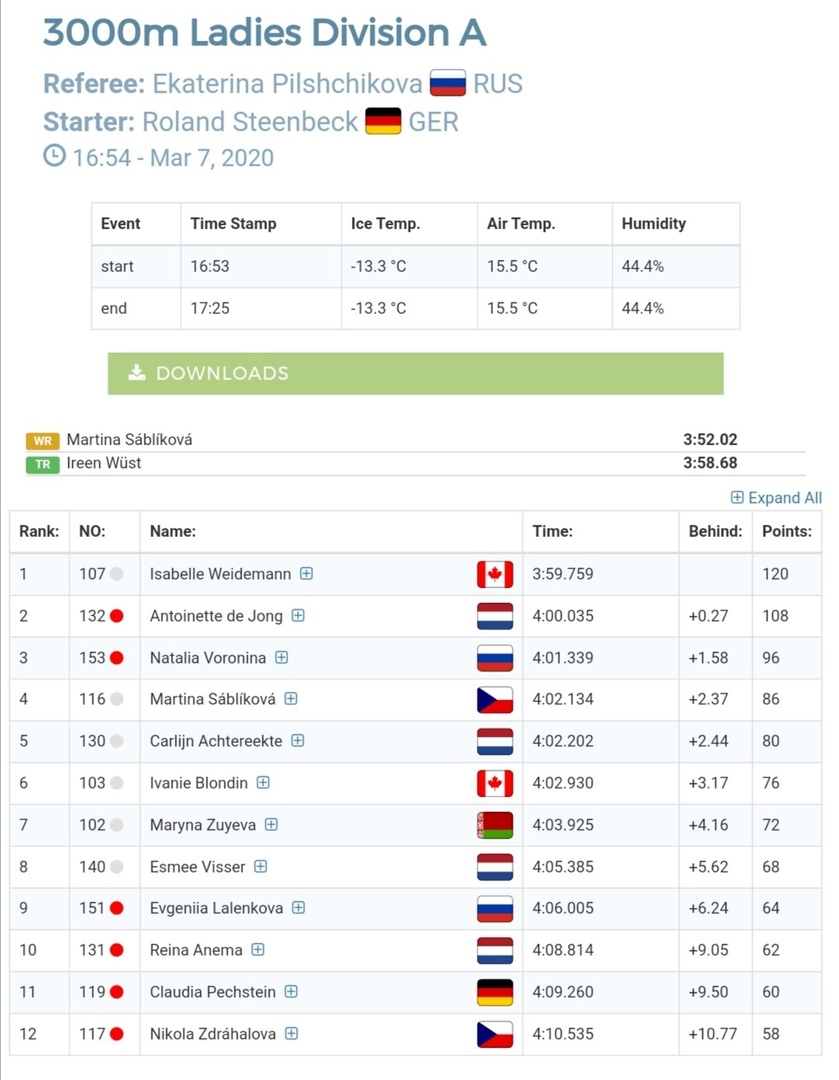
Task: Expand Nikola Zdráhalova's lap details
Action: pos(292,1034)
